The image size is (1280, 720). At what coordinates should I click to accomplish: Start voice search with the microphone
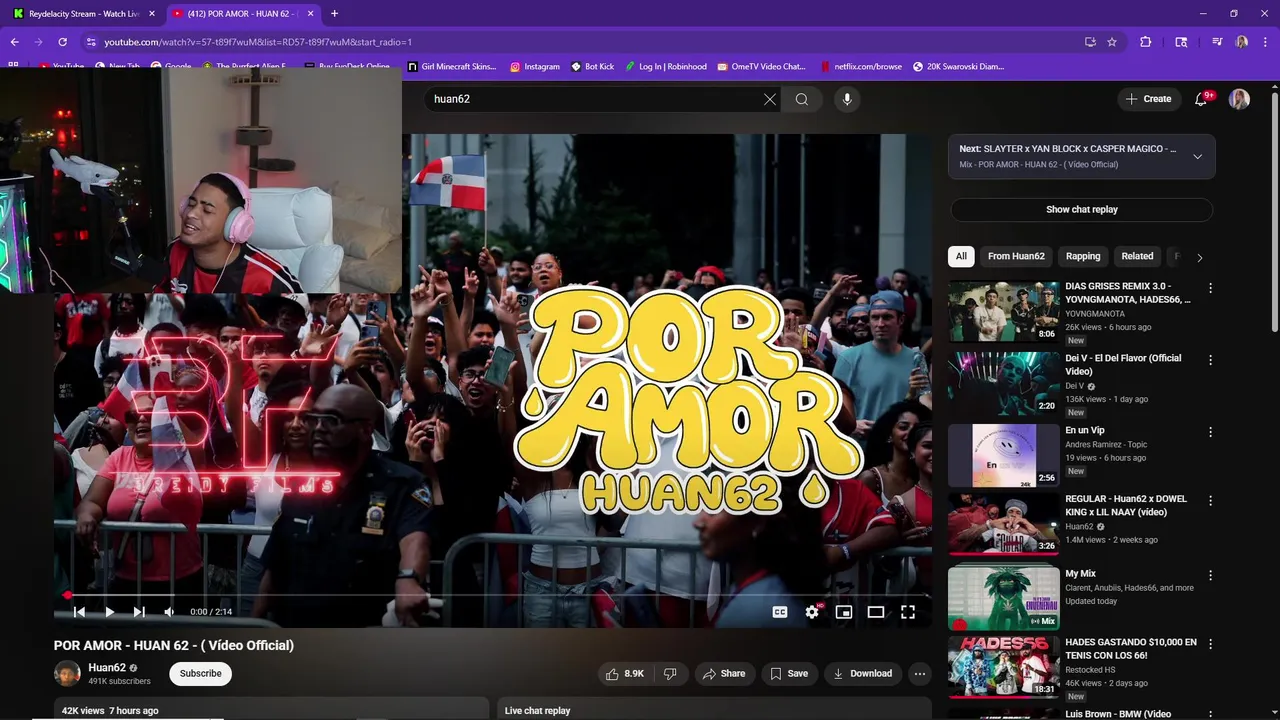[x=847, y=99]
